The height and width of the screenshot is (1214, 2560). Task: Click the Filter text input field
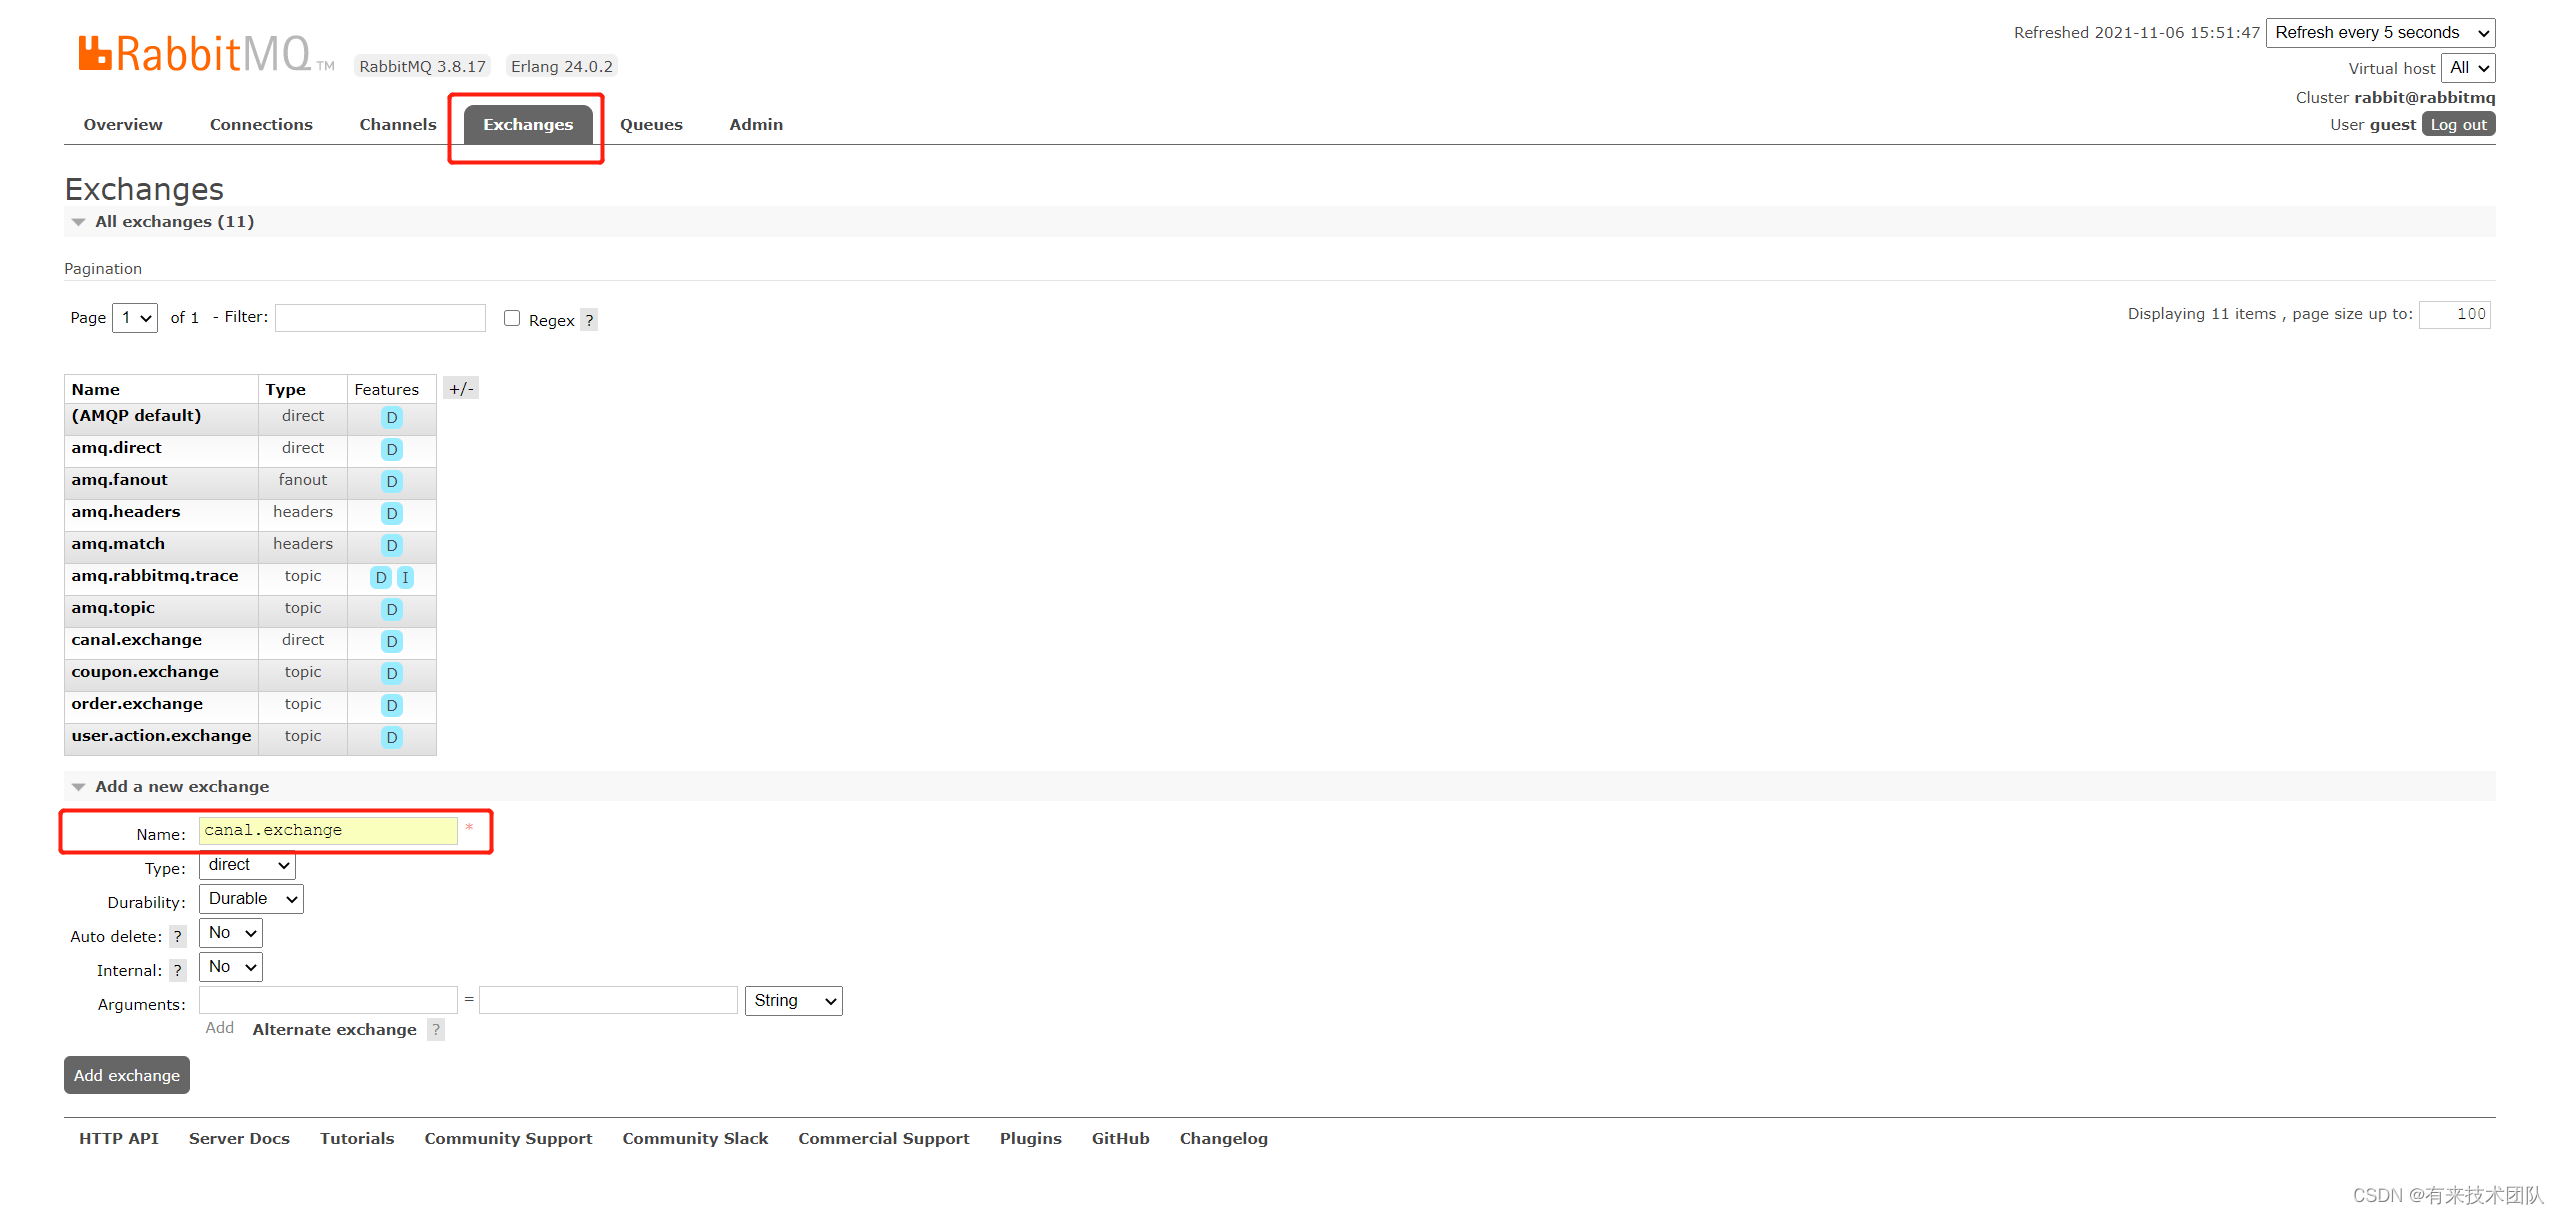(x=380, y=318)
